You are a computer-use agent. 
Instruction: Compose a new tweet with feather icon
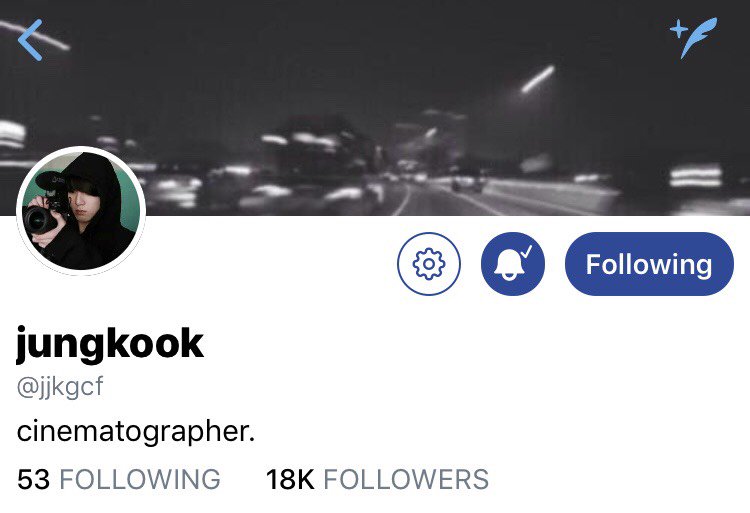694,37
